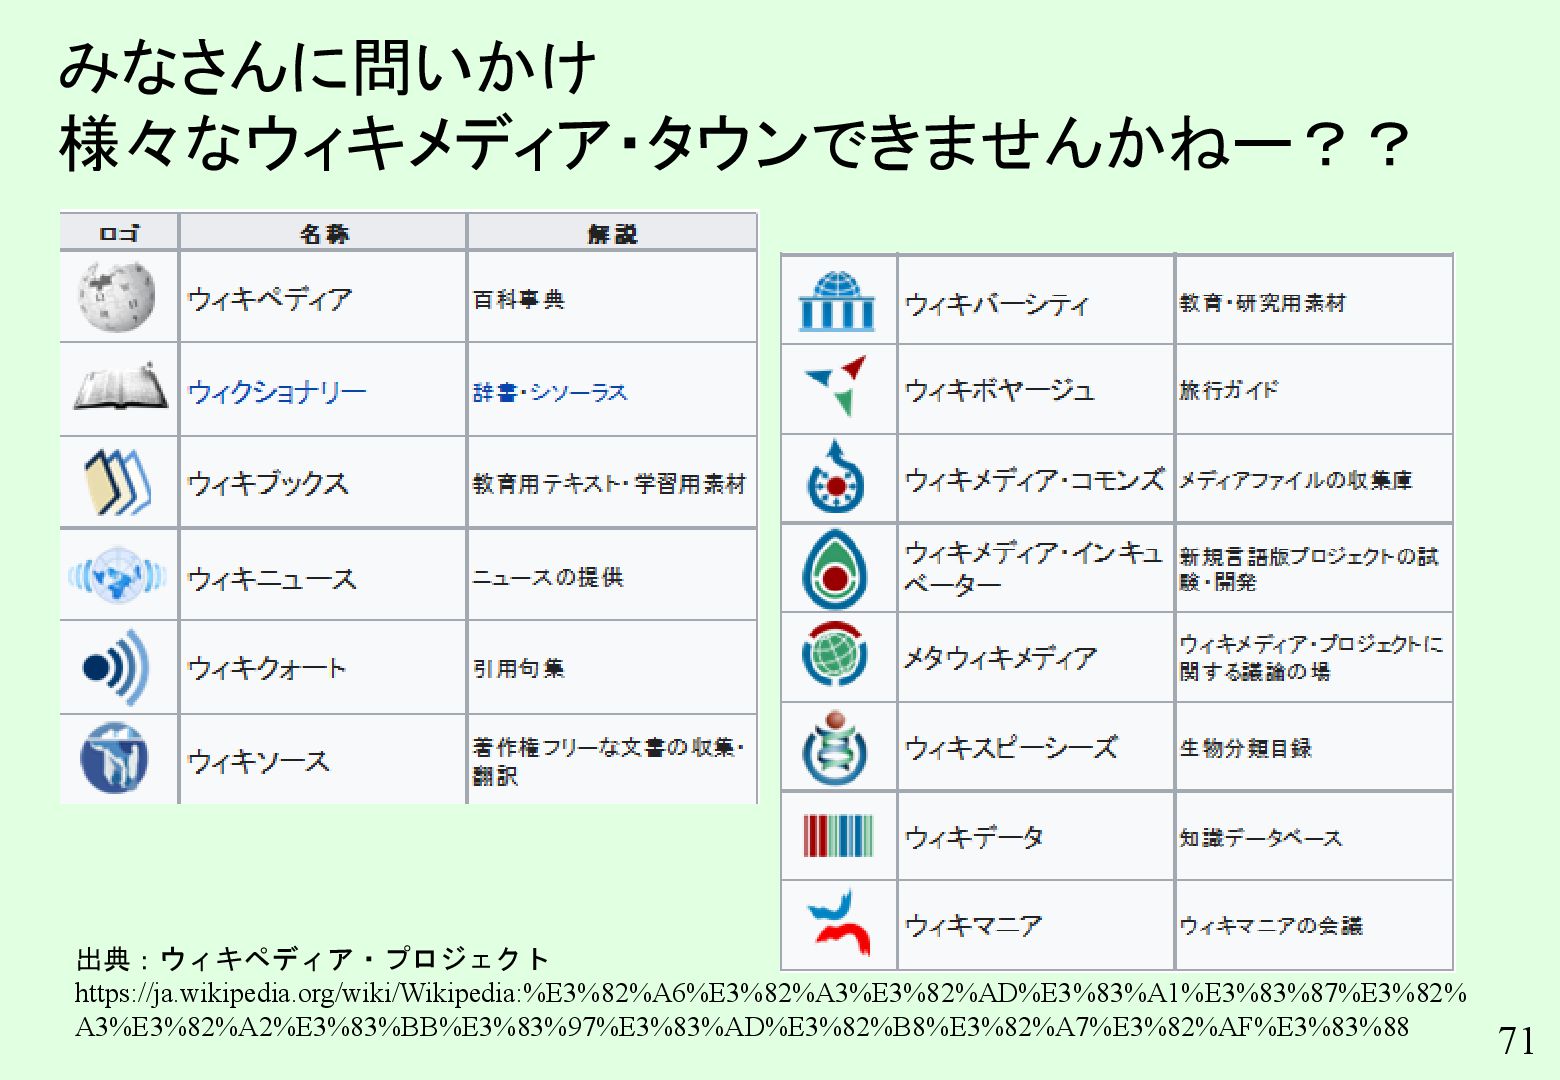The height and width of the screenshot is (1080, 1560).
Task: Select the ウィキクォート name cell
Action: click(323, 667)
